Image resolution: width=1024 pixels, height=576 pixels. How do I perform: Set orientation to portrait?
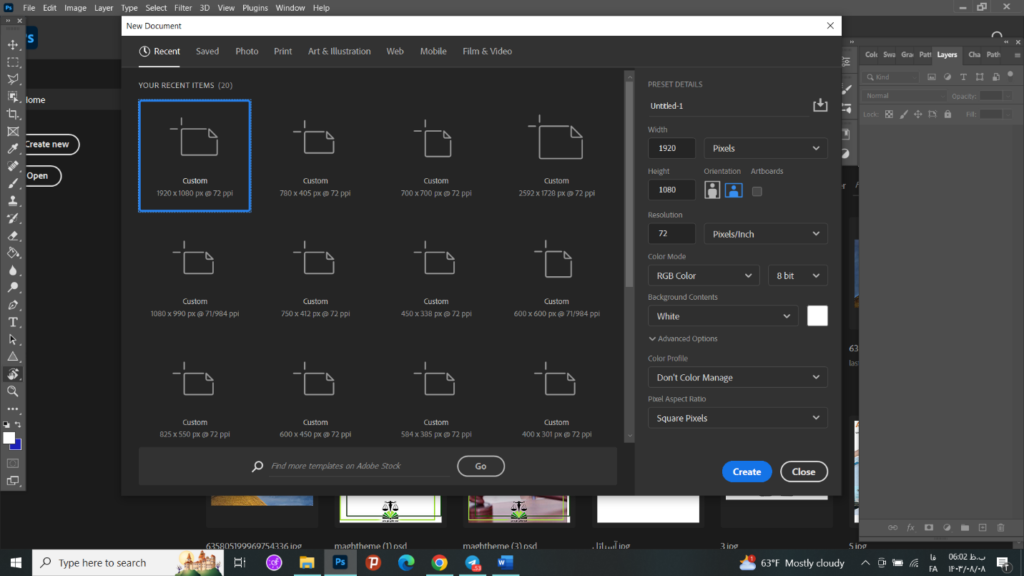pyautogui.click(x=712, y=190)
